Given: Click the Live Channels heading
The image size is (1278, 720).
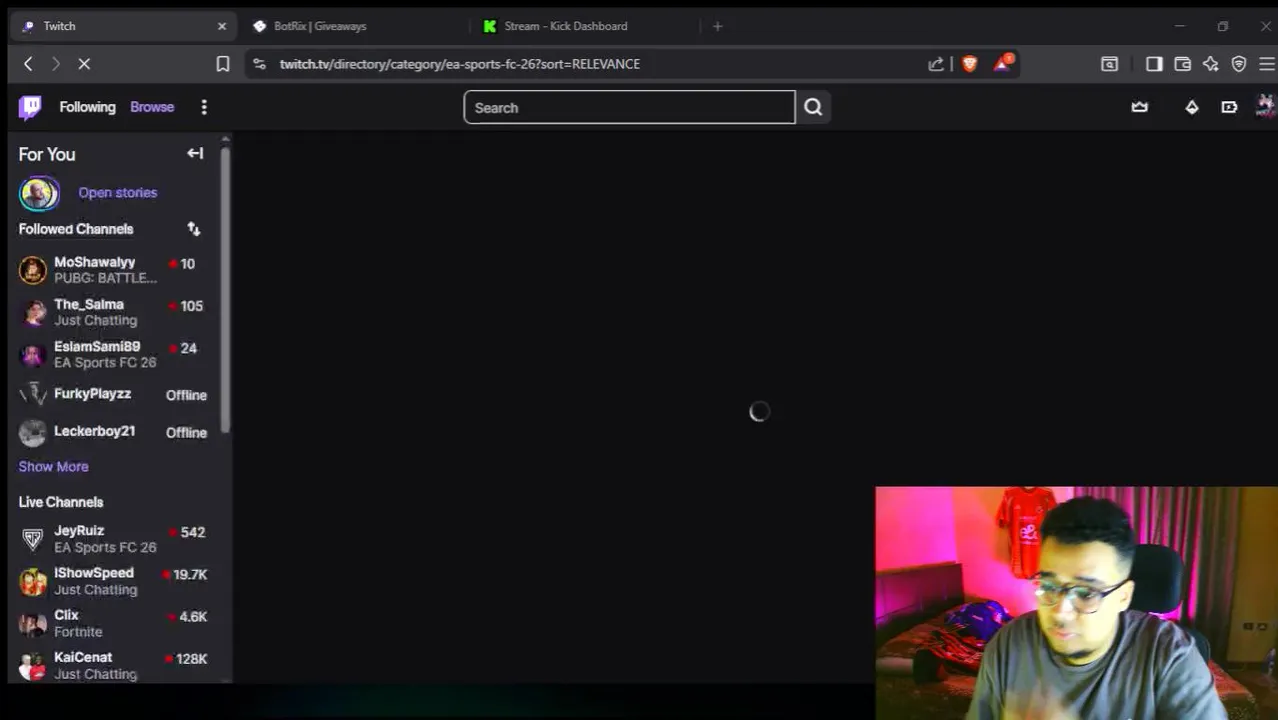Looking at the screenshot, I should coord(61,502).
